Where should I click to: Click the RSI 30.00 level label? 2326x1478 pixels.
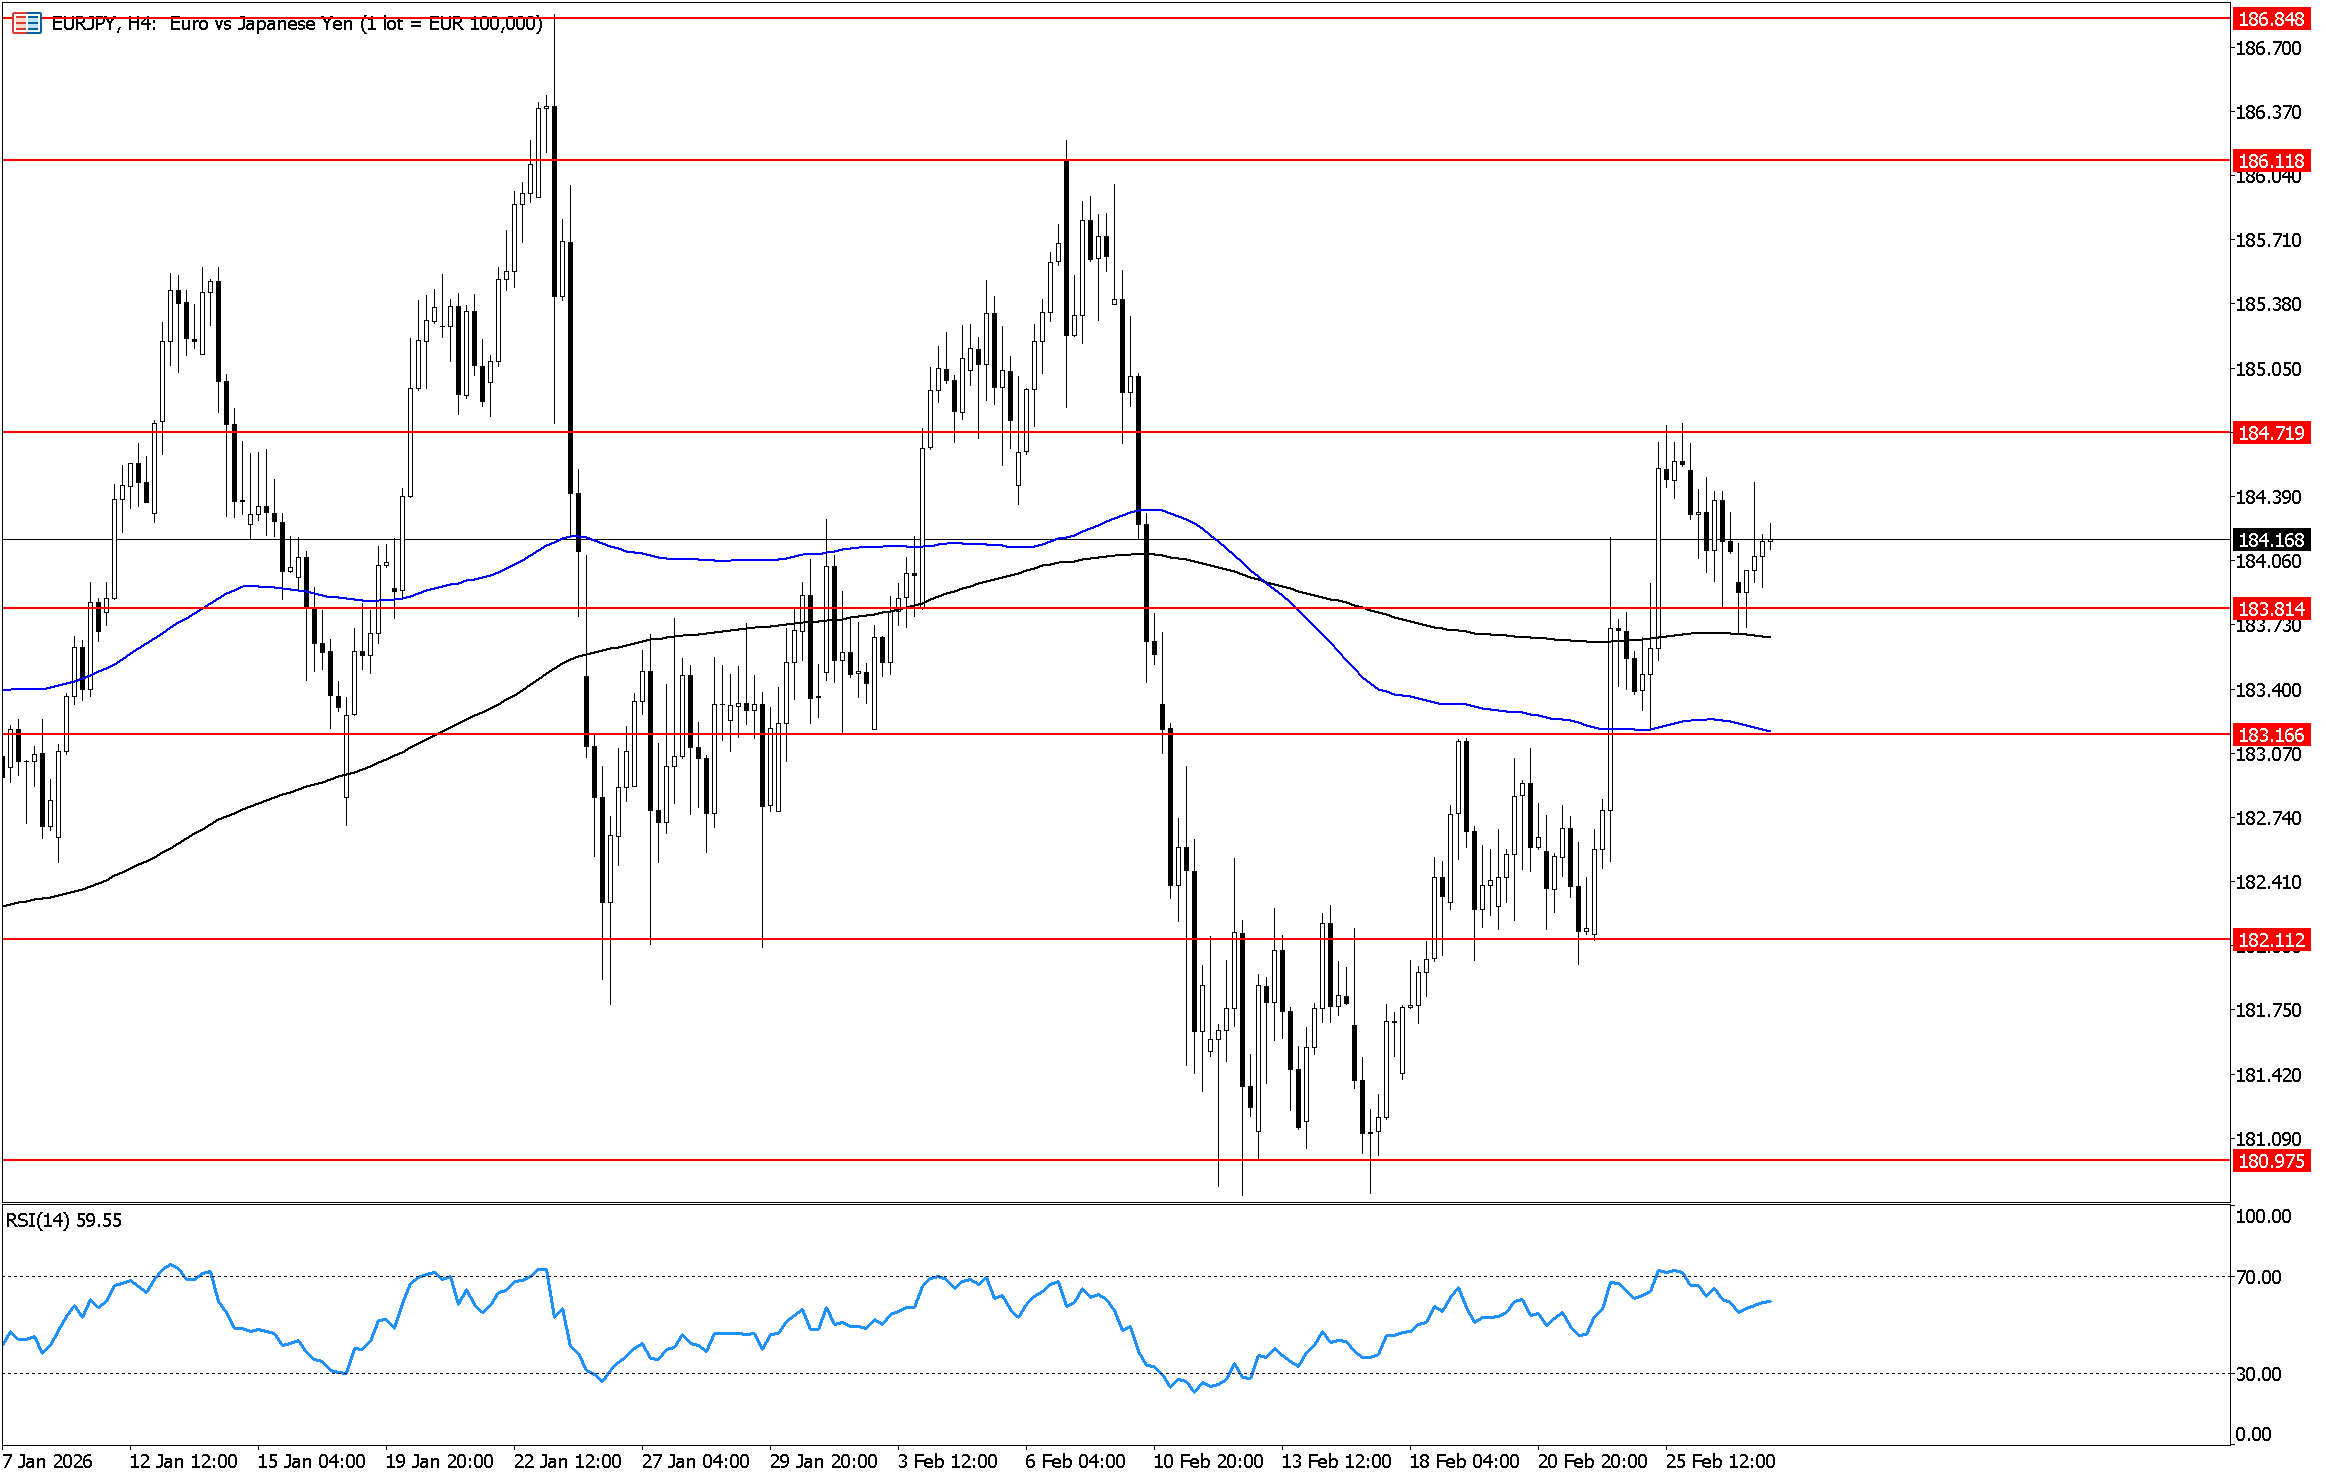click(x=2258, y=1374)
